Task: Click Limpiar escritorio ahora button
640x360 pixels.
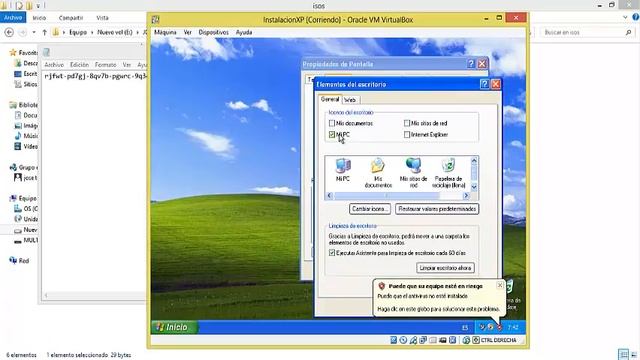Action: (445, 268)
